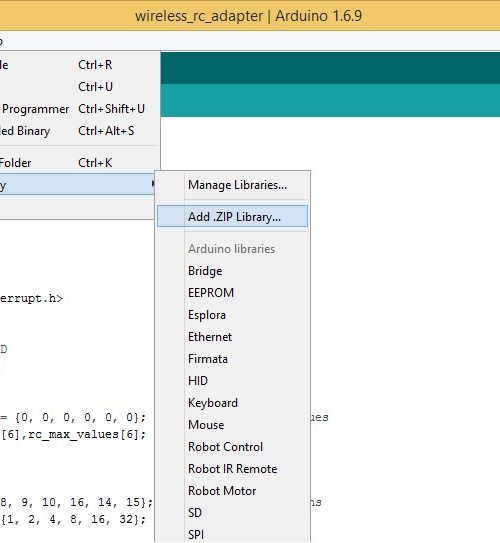Viewport: 500px width, 543px height.
Task: Click the rc_max_values[6] code line
Action: [x=73, y=434]
